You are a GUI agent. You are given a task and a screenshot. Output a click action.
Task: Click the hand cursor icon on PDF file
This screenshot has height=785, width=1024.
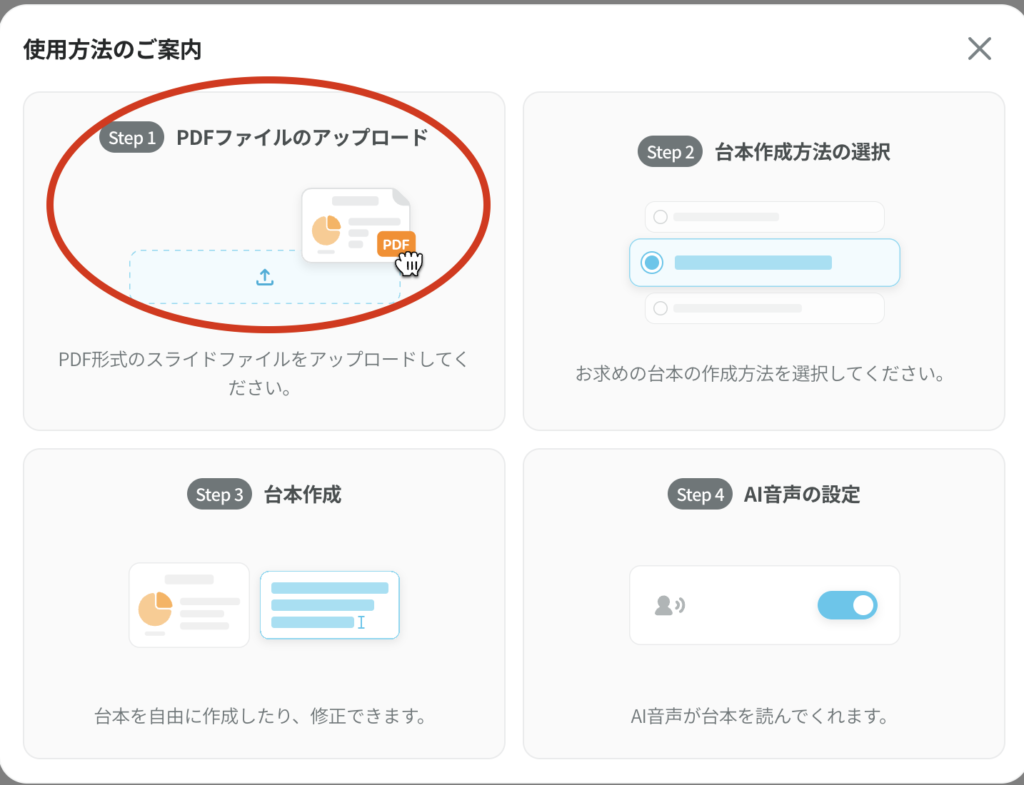[x=410, y=263]
